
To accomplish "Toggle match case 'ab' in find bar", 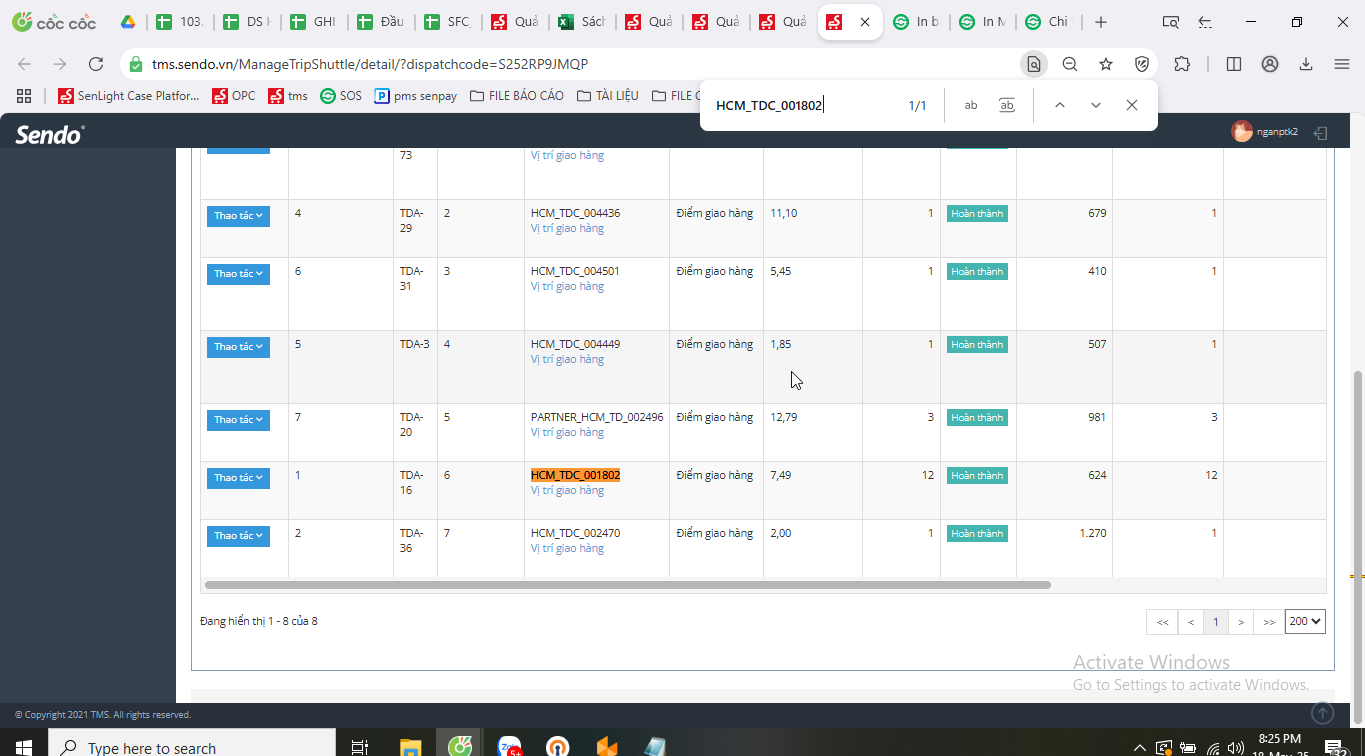I will pyautogui.click(x=971, y=105).
